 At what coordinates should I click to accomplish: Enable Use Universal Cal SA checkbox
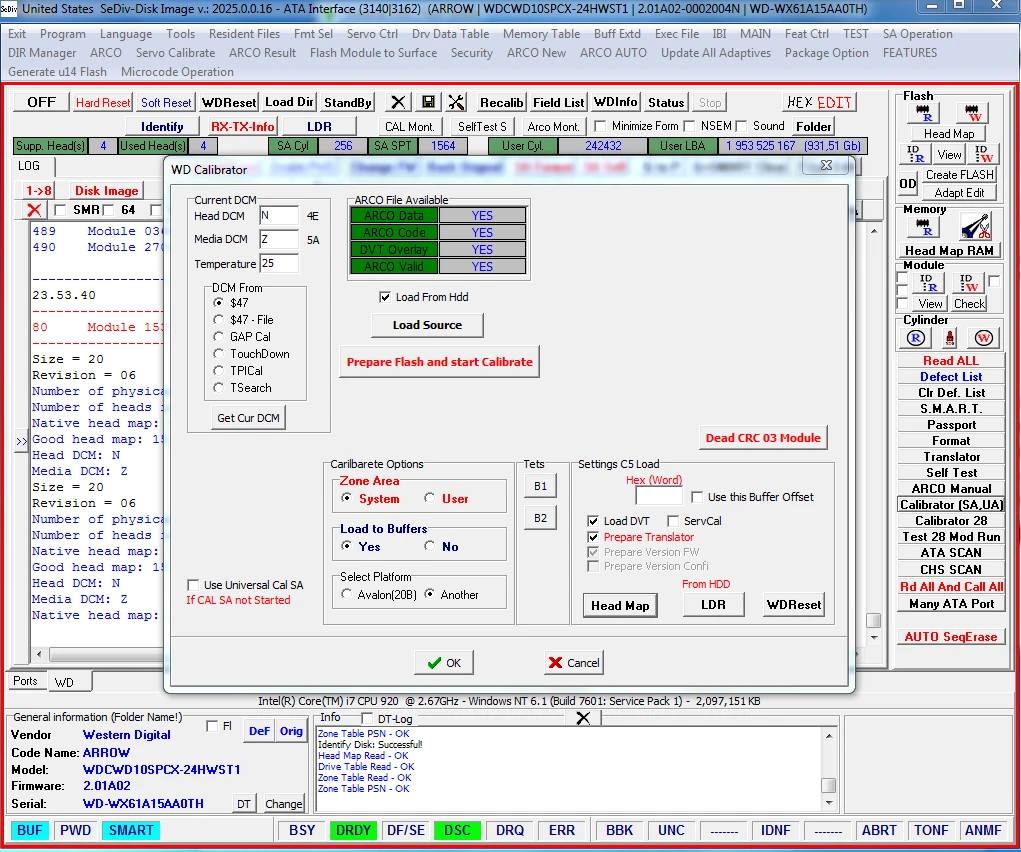tap(193, 585)
